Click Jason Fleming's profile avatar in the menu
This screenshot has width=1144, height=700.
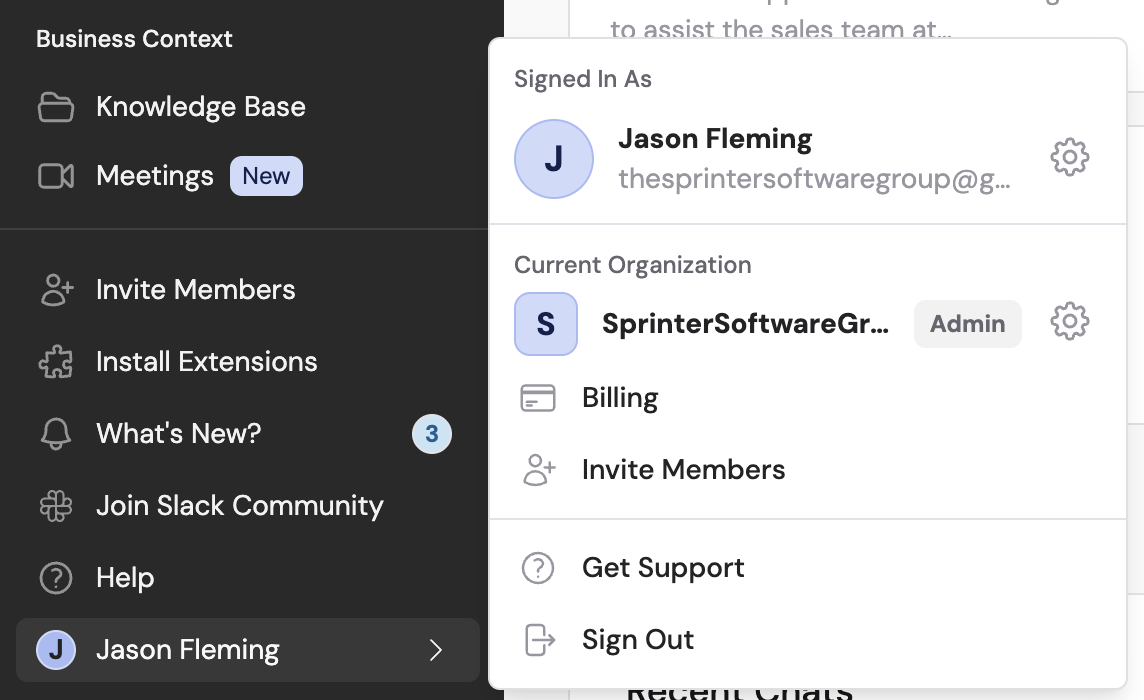(553, 158)
